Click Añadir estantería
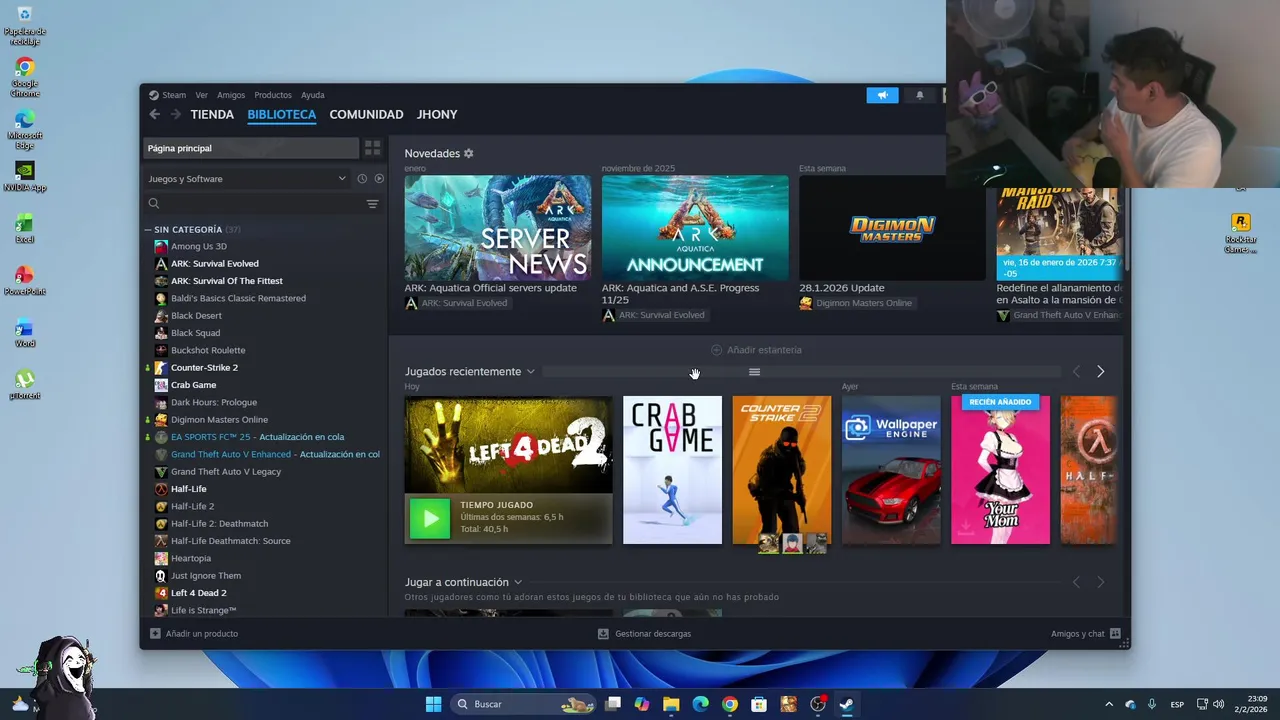Viewport: 1280px width, 720px height. pyautogui.click(x=756, y=350)
